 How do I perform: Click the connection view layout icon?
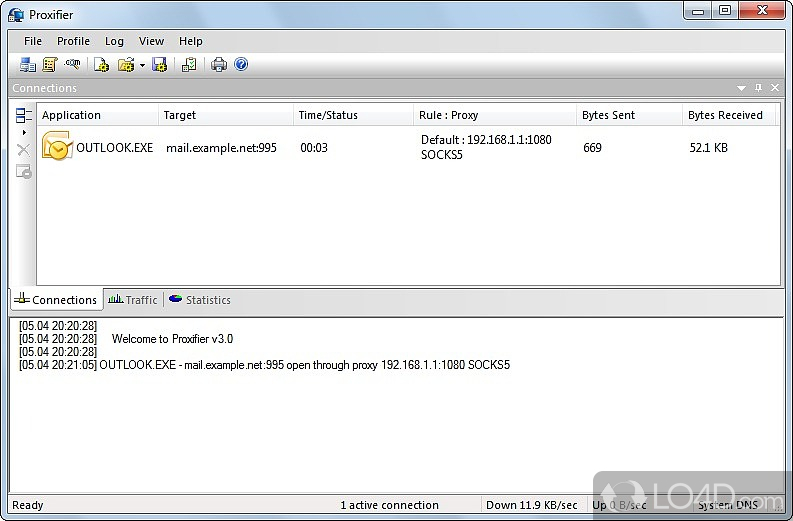(24, 116)
